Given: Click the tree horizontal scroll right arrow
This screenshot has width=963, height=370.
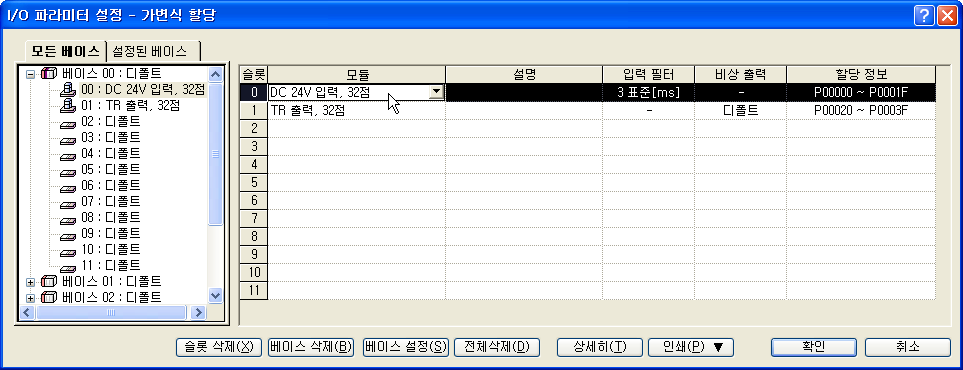Looking at the screenshot, I should [198, 312].
